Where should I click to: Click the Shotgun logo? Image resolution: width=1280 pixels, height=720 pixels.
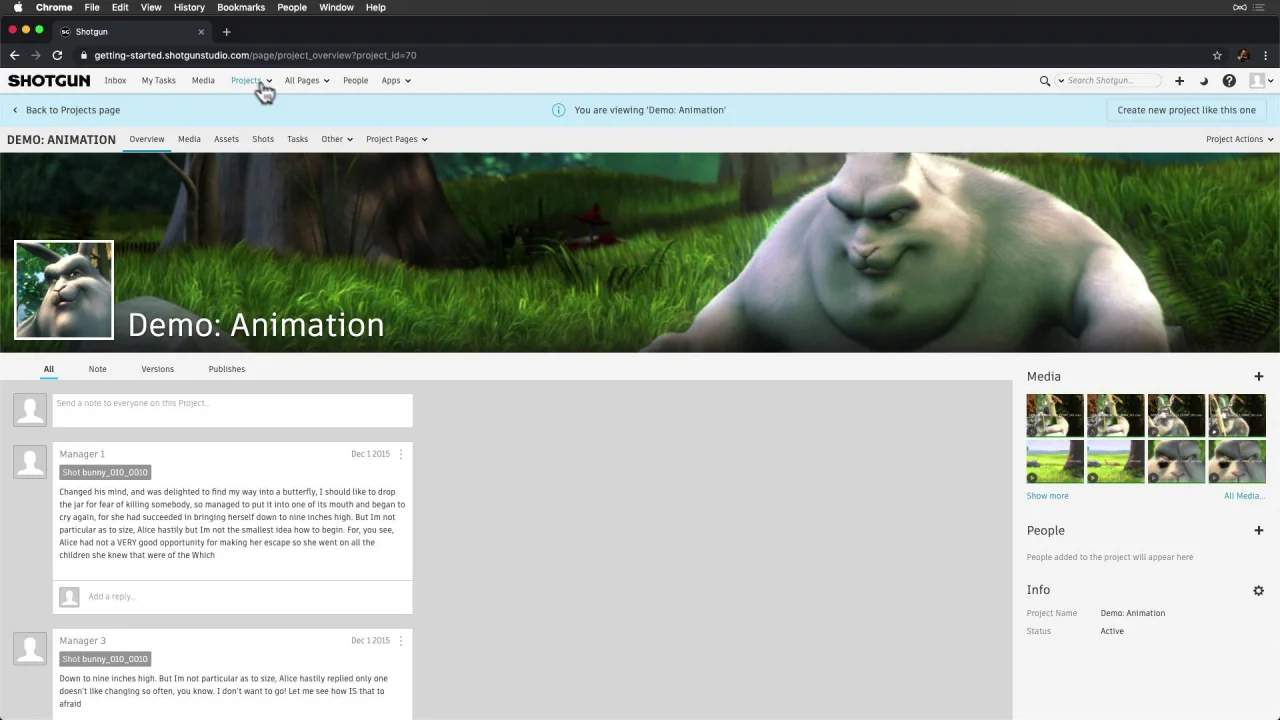tap(49, 80)
